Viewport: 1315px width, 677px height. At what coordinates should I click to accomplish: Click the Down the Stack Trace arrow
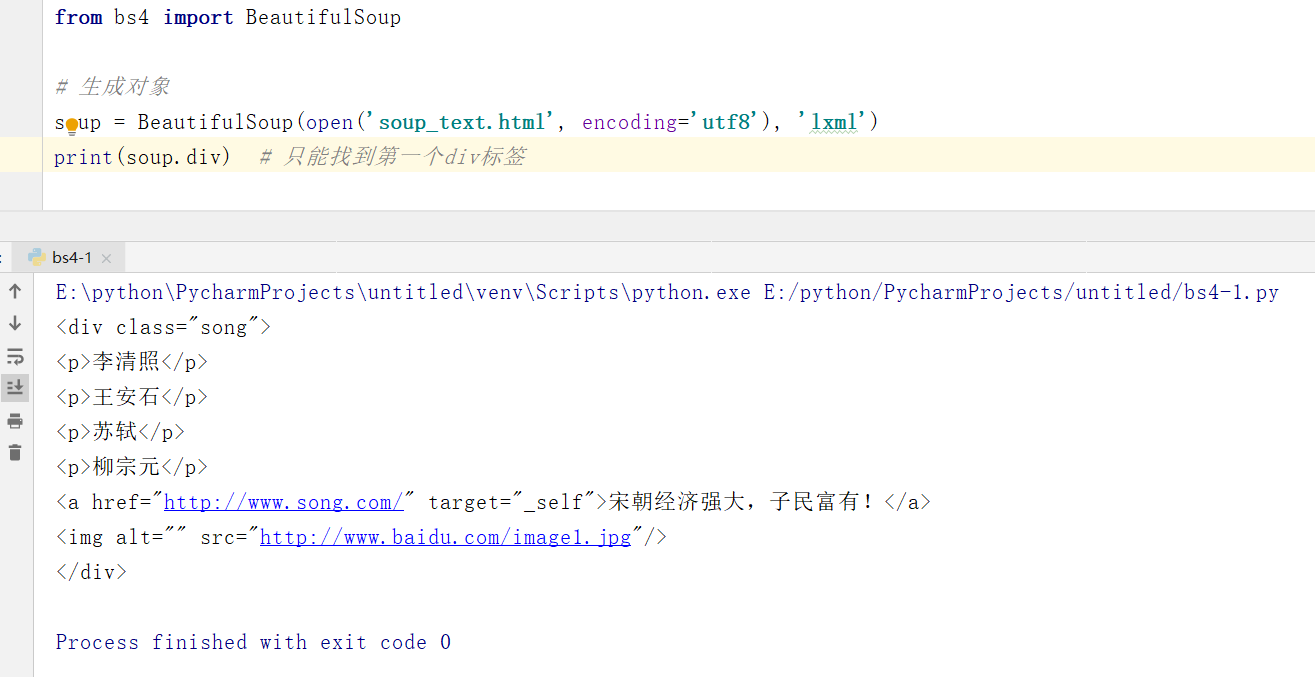click(15, 323)
